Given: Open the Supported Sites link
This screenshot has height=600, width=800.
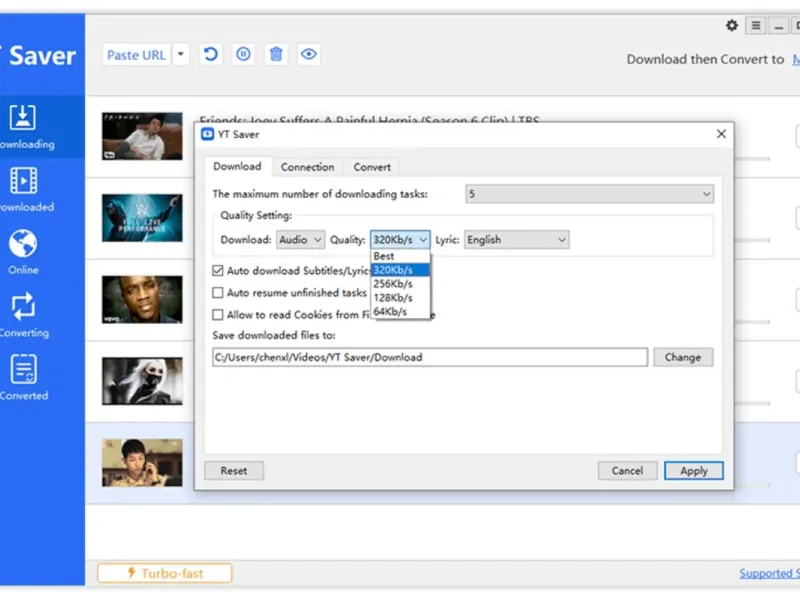Looking at the screenshot, I should tap(769, 573).
